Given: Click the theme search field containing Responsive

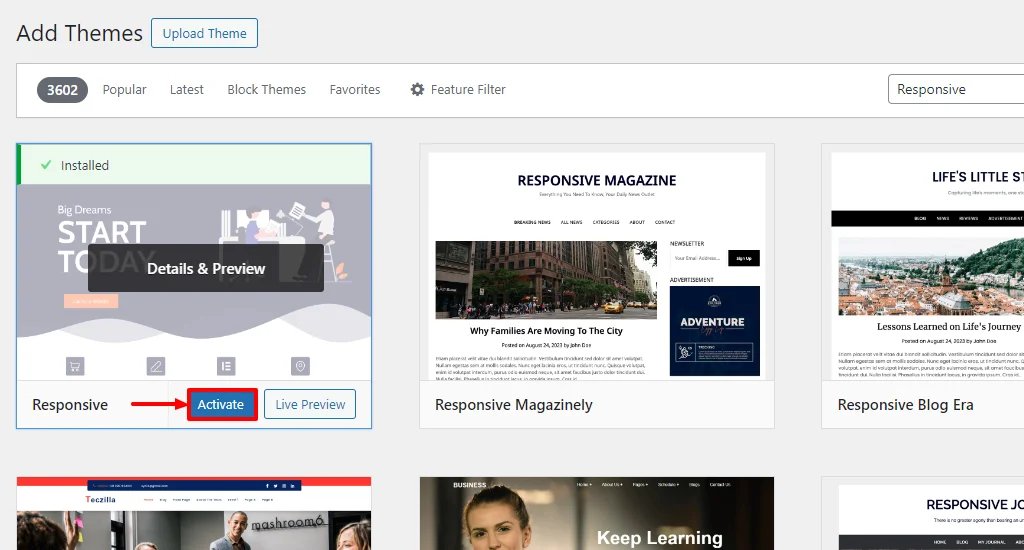Looking at the screenshot, I should [x=956, y=89].
